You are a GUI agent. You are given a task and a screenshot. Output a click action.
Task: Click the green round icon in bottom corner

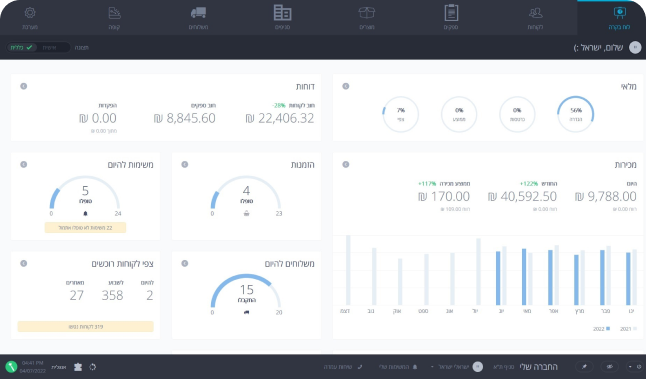click(x=11, y=367)
